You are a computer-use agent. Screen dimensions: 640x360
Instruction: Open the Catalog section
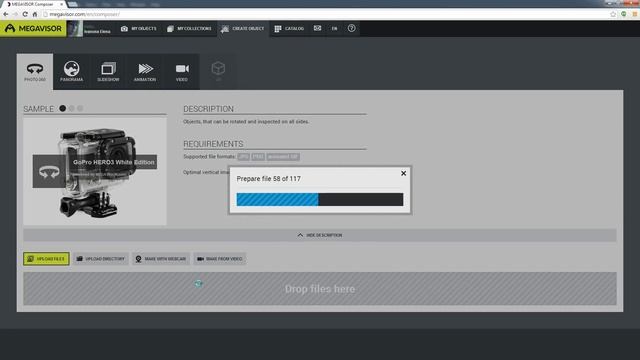click(x=289, y=29)
